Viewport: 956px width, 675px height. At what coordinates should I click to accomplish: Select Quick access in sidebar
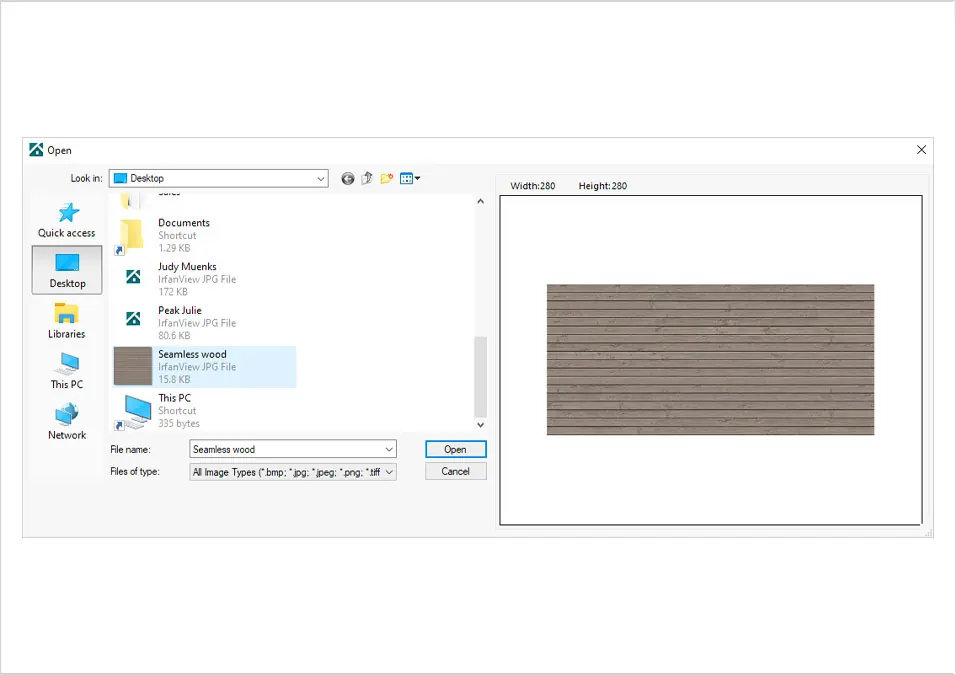click(66, 221)
